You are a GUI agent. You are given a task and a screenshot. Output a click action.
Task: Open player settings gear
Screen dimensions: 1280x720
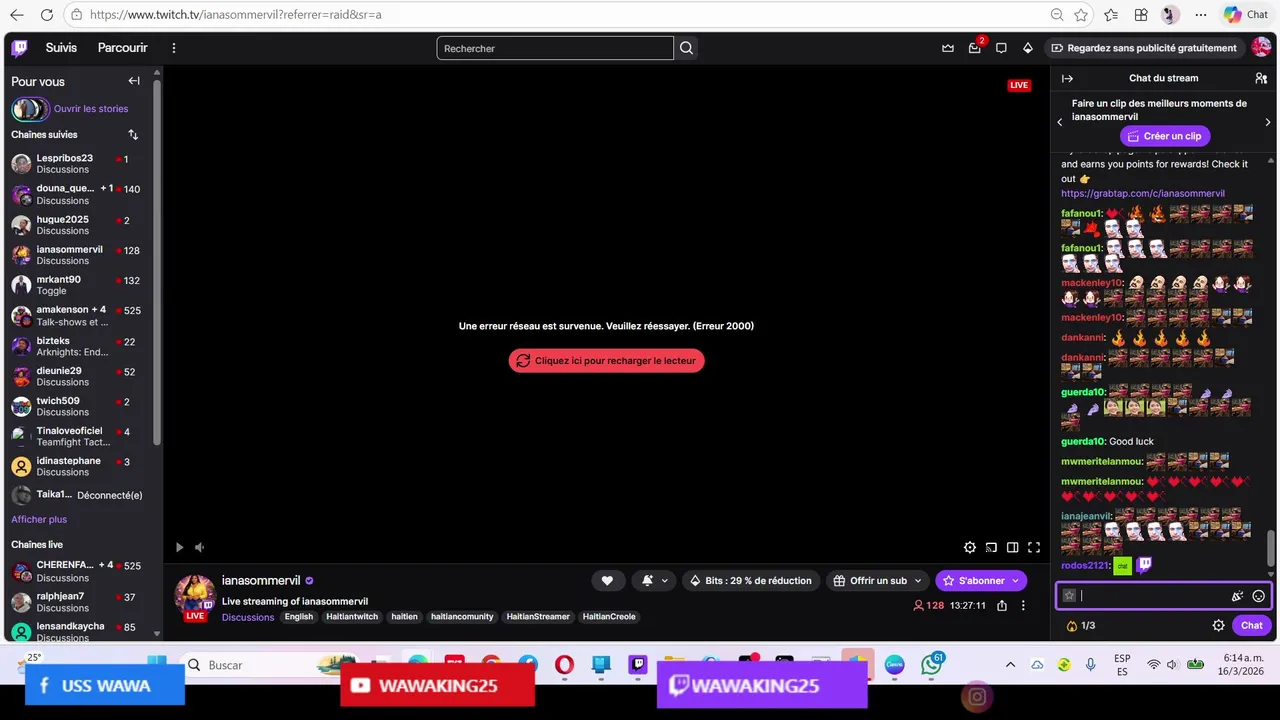pos(970,547)
